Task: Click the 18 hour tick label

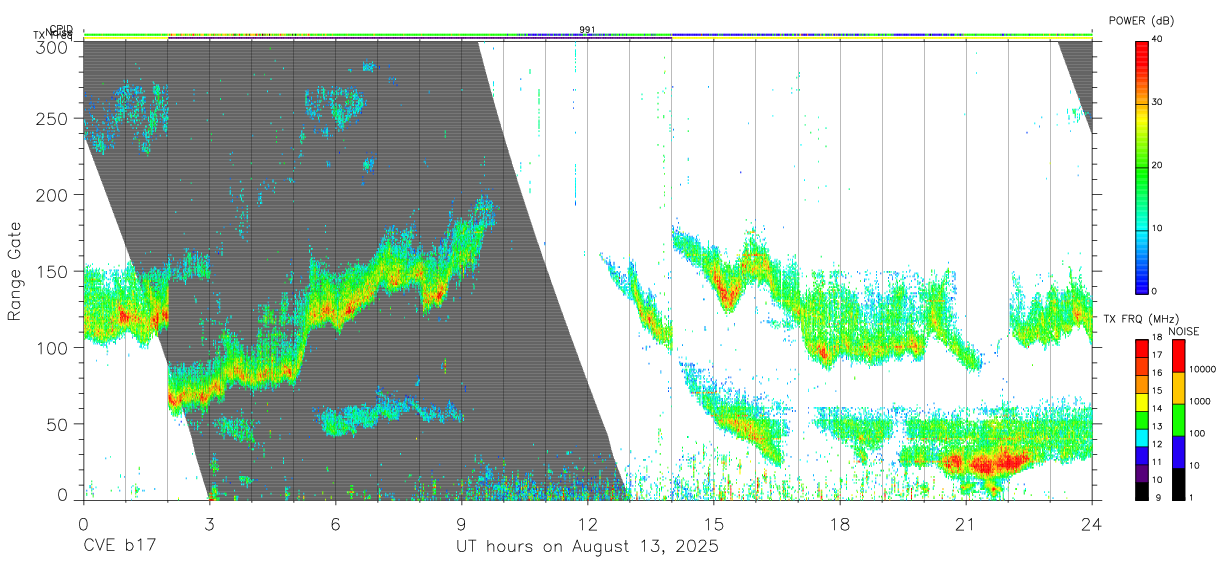Action: (840, 524)
